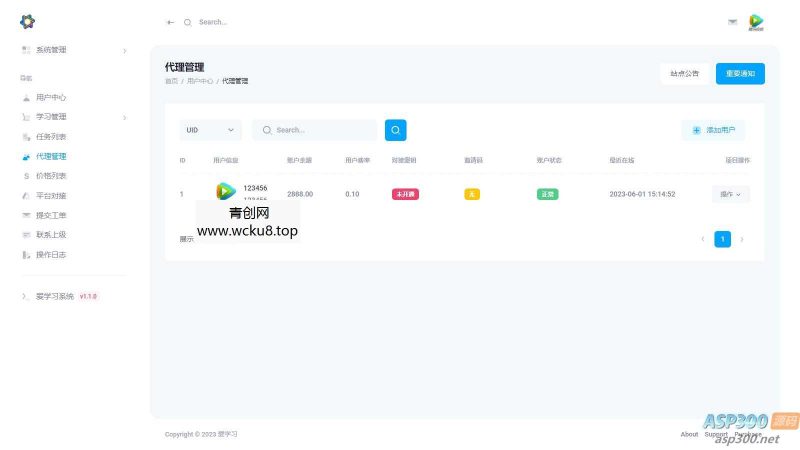The image size is (800, 450).
Task: Click the 操作日志 sidebar icon
Action: coord(26,255)
